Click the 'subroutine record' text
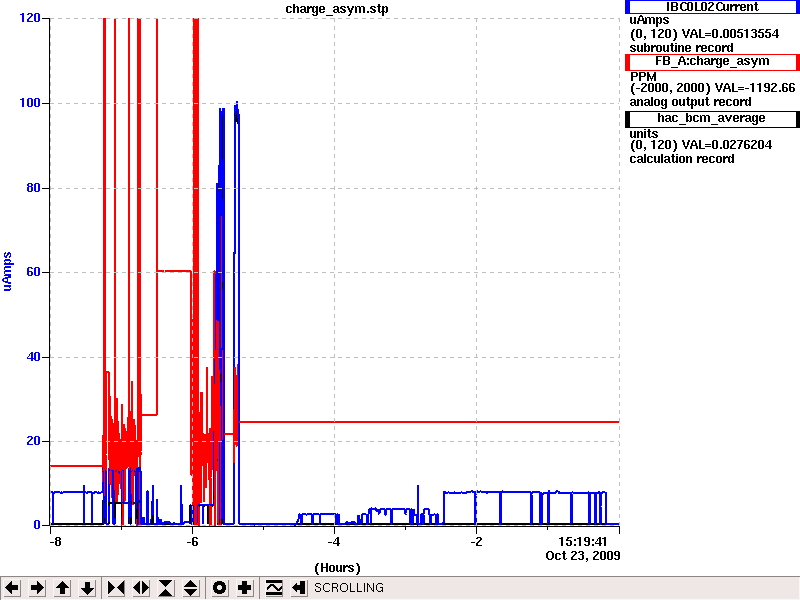 (681, 48)
